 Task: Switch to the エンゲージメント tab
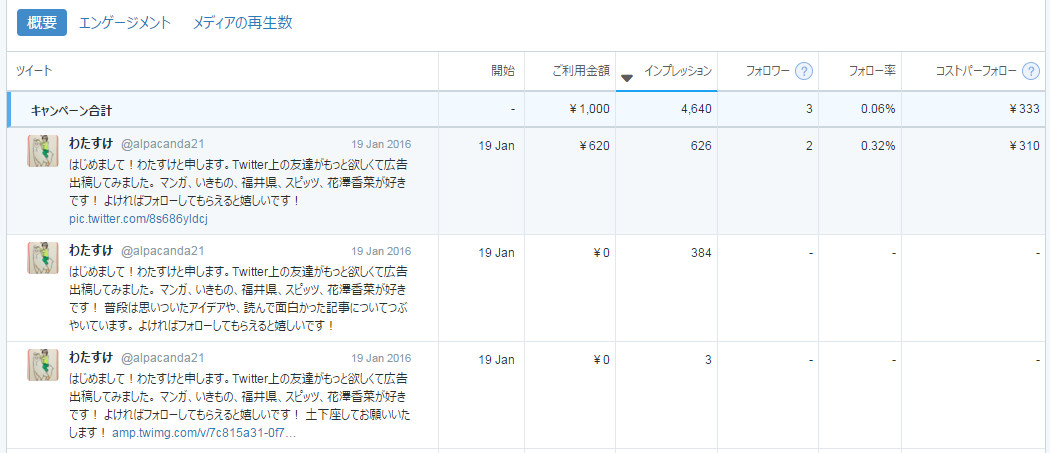[x=125, y=23]
